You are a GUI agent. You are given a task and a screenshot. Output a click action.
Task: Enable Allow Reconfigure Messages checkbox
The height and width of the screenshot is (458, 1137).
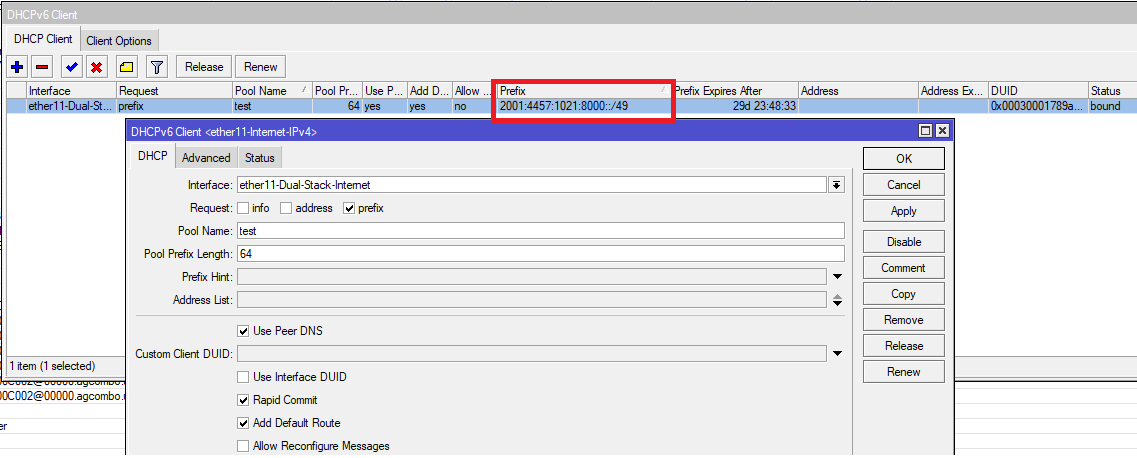coord(244,446)
